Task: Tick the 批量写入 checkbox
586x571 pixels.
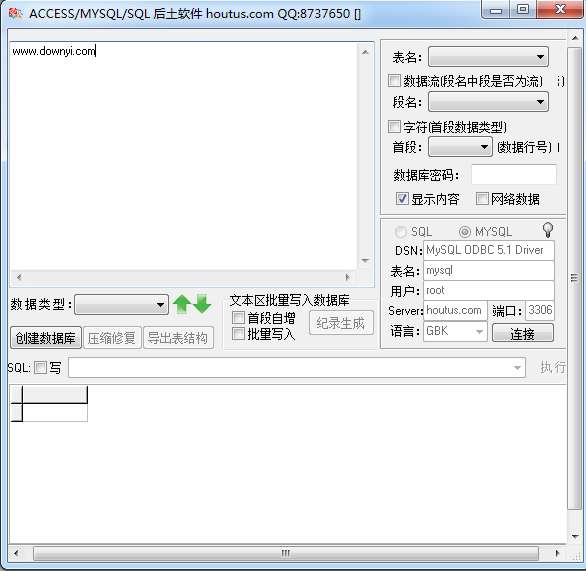Action: tap(238, 334)
